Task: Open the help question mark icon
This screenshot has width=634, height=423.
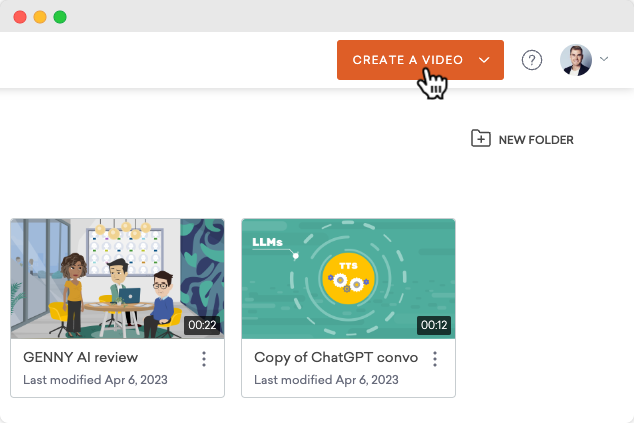Action: coord(532,60)
